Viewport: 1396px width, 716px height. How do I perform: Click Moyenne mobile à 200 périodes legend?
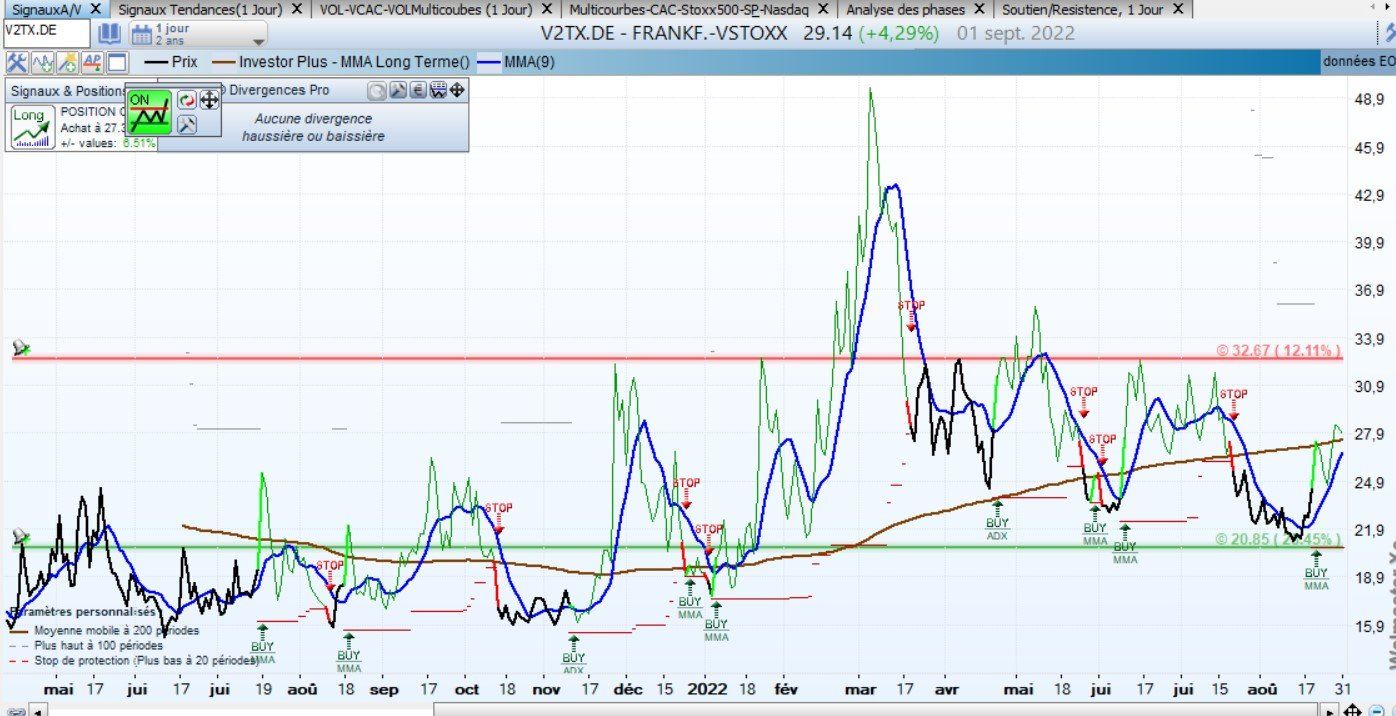pyautogui.click(x=104, y=631)
